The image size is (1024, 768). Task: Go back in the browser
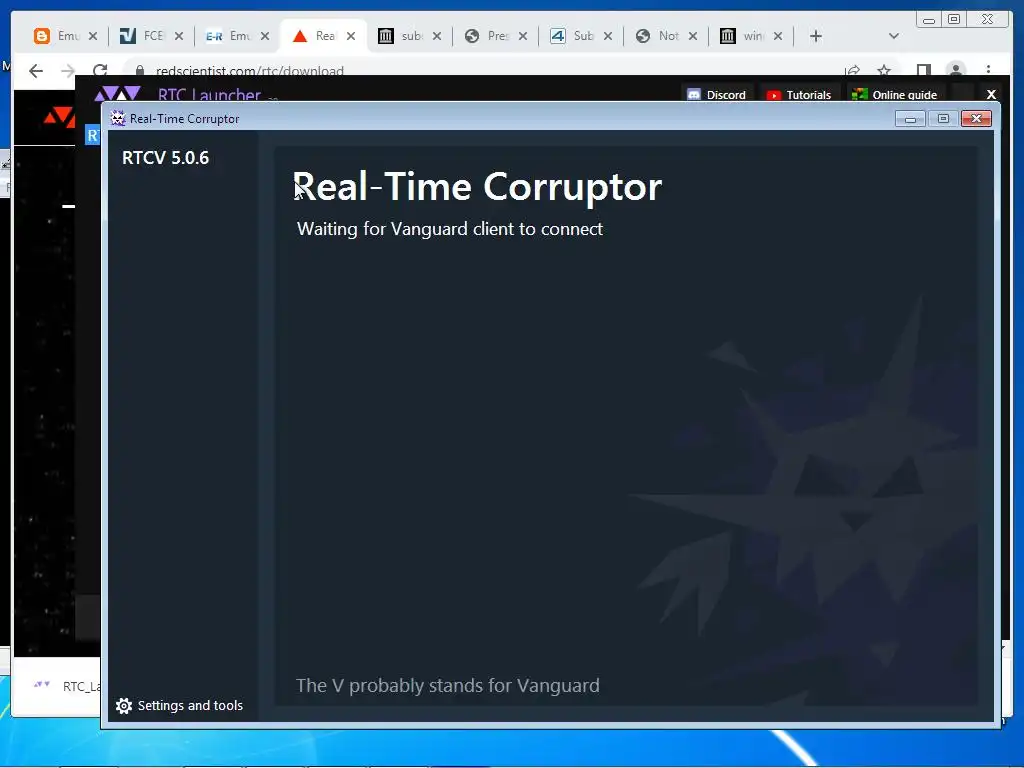36,71
